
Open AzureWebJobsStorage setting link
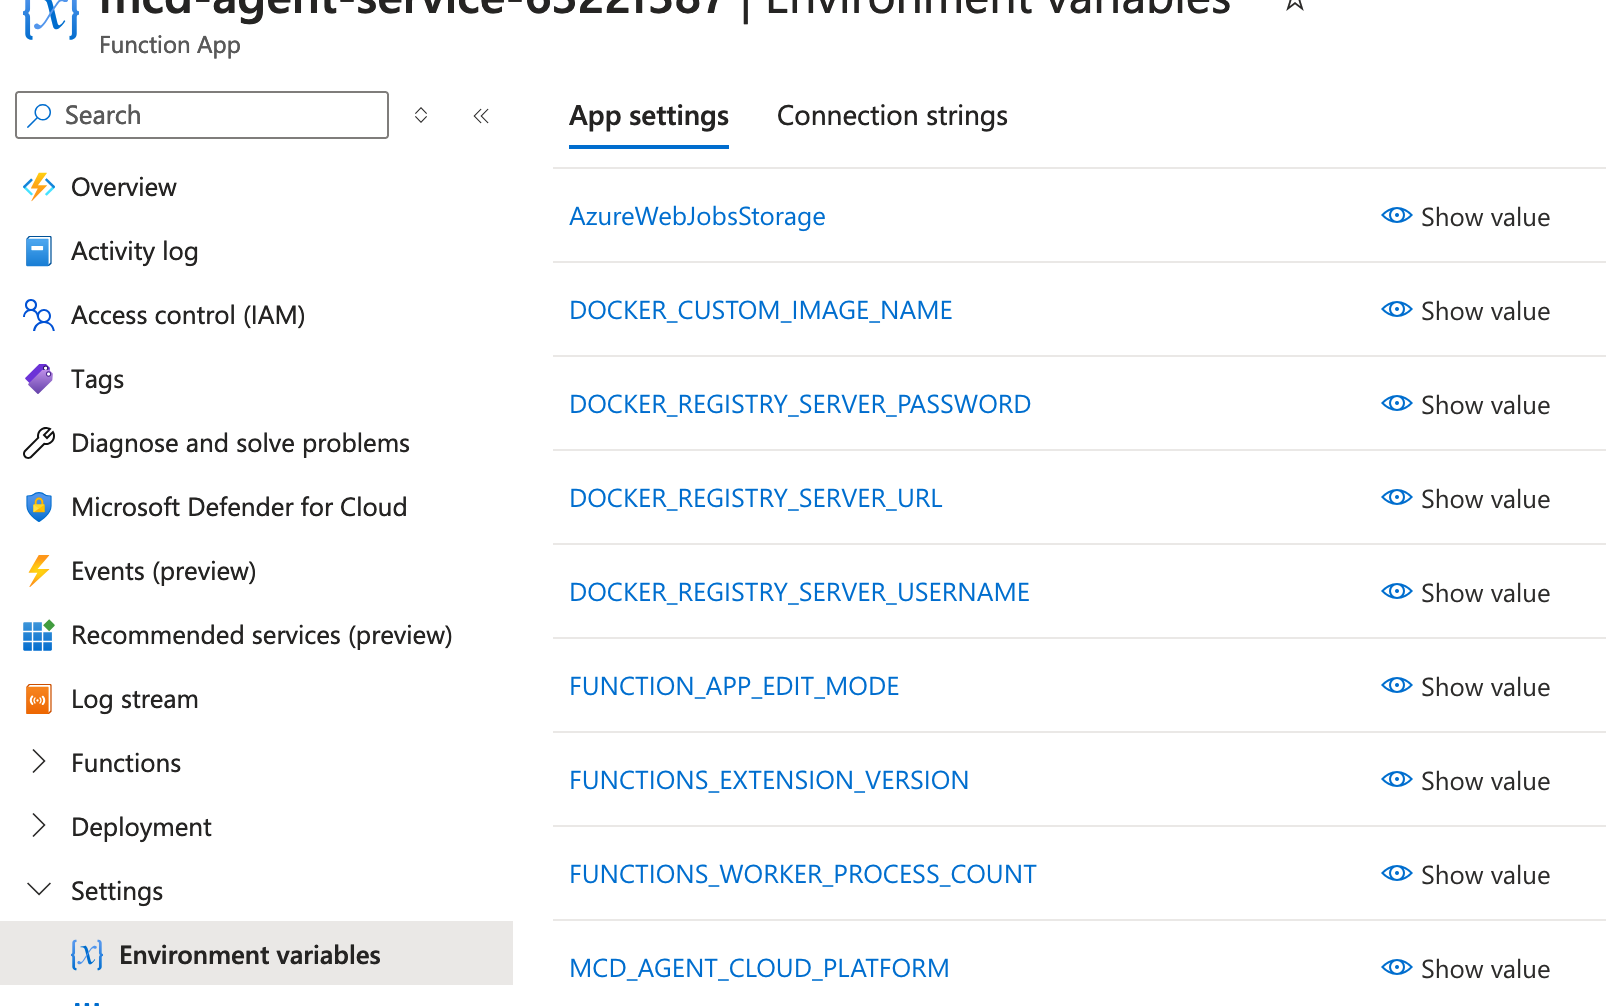(x=697, y=217)
